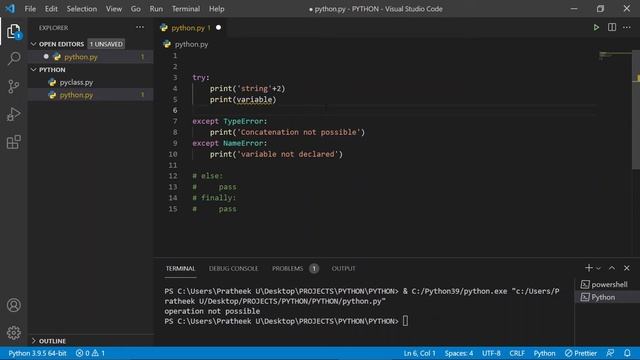Change indentation via Spaces: 4
Screen dimensions: 640x360
click(x=459, y=353)
